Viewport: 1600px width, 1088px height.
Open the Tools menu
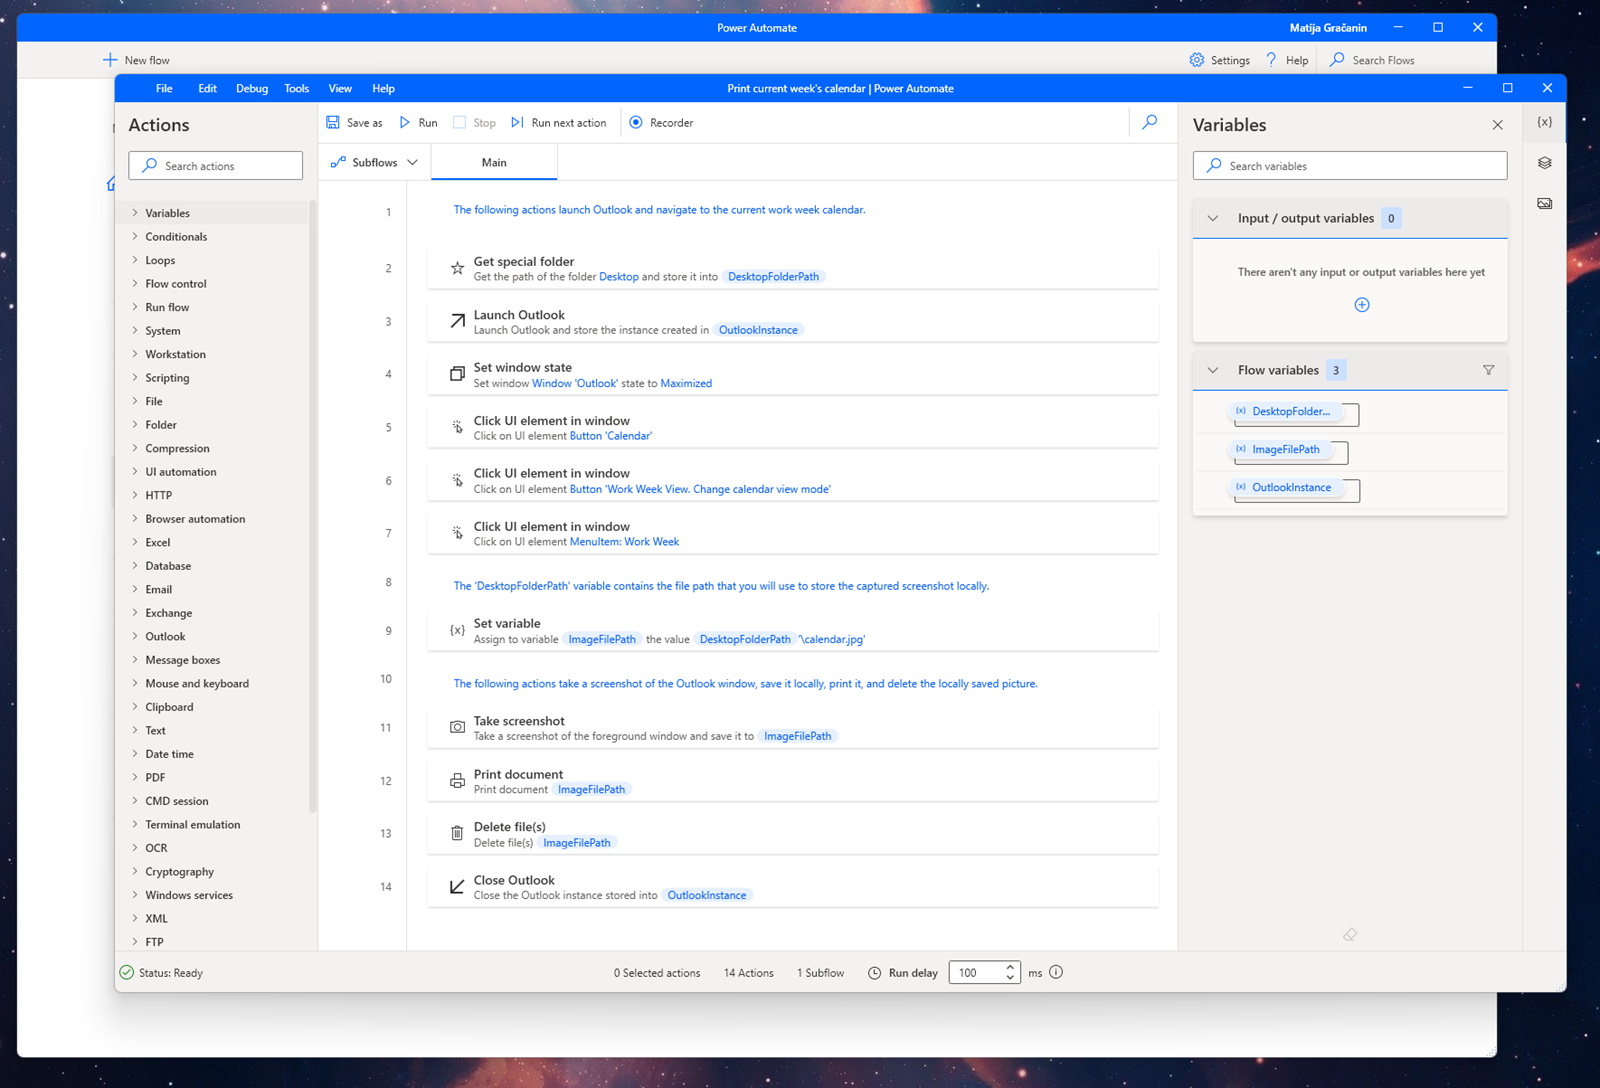pos(297,88)
